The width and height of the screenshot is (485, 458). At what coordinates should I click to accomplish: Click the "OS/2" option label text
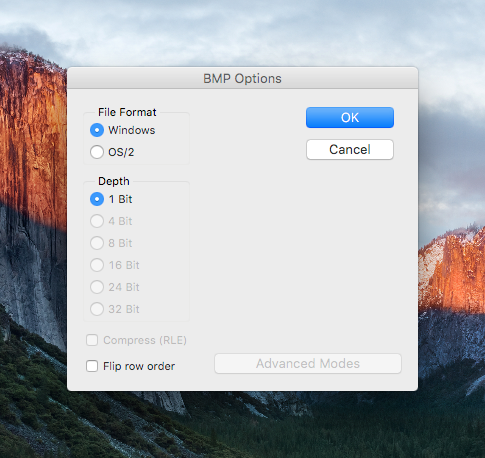pyautogui.click(x=121, y=152)
